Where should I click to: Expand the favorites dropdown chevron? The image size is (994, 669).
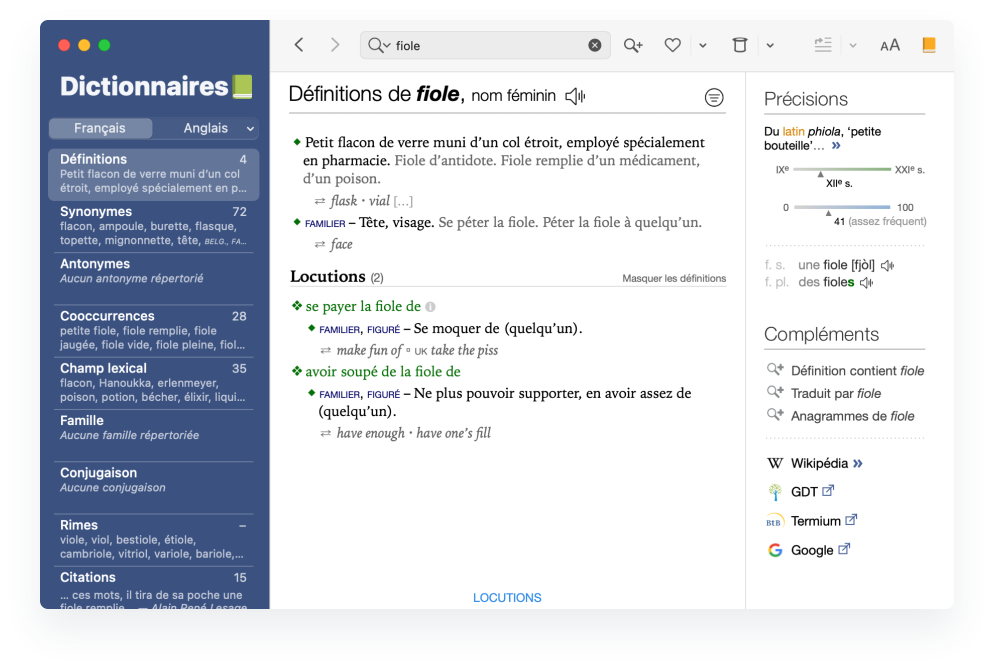[x=703, y=45]
